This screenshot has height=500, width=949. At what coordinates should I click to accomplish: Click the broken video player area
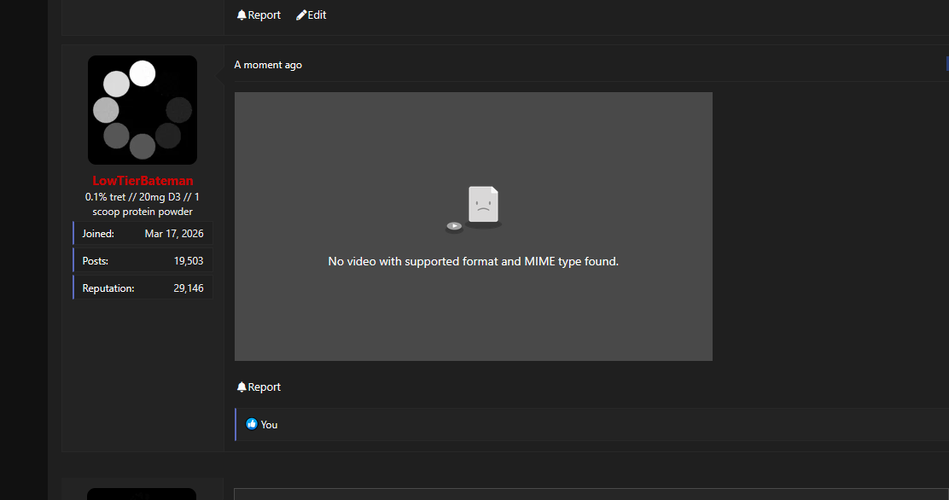(x=473, y=226)
